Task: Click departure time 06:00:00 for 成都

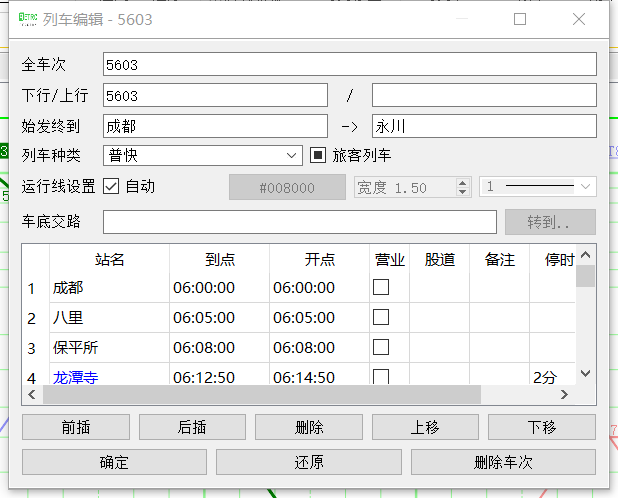Action: click(x=320, y=288)
